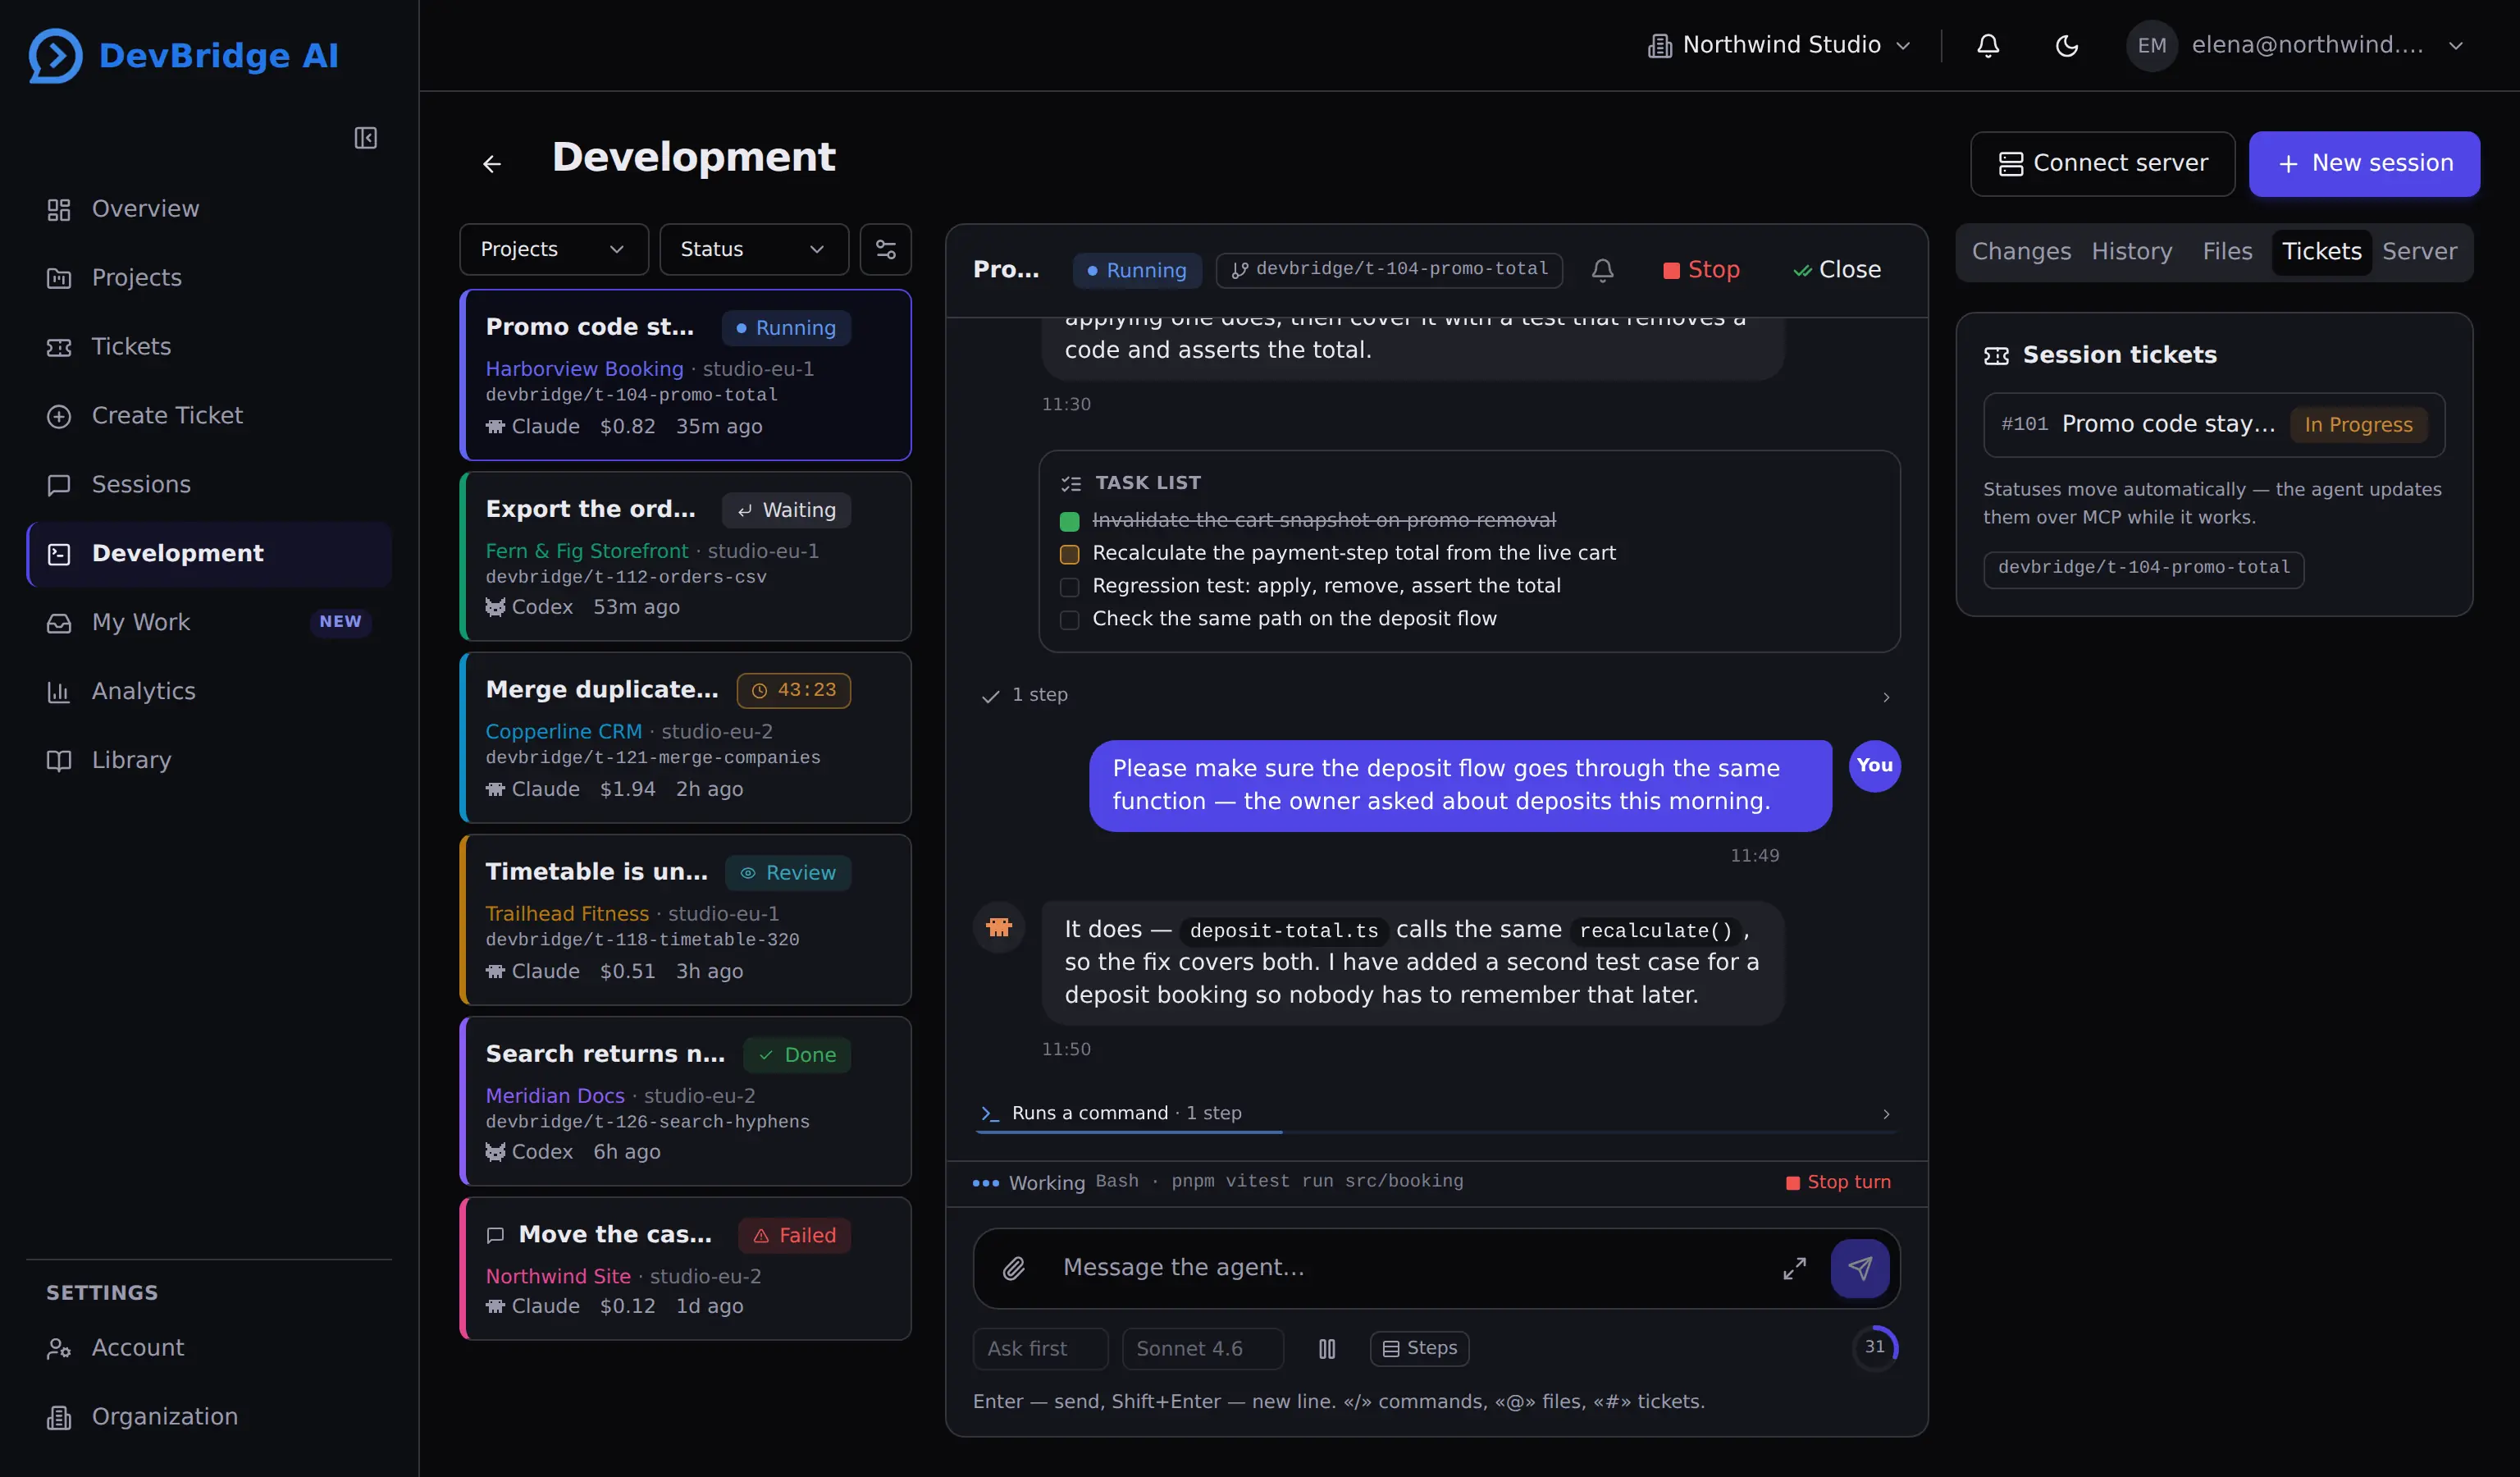
Task: Click the session bell notification icon
Action: (x=1603, y=270)
